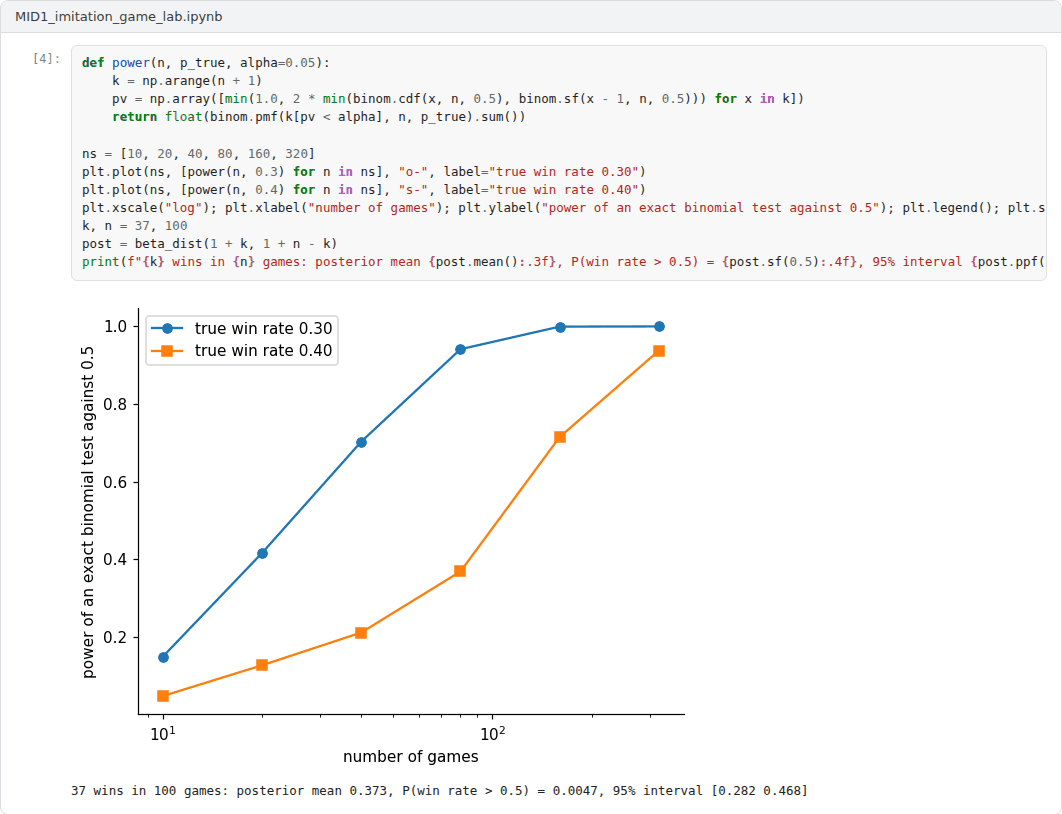Viewport: 1062px width, 814px height.
Task: Click the y-axis tick label 0.6
Action: [115, 482]
